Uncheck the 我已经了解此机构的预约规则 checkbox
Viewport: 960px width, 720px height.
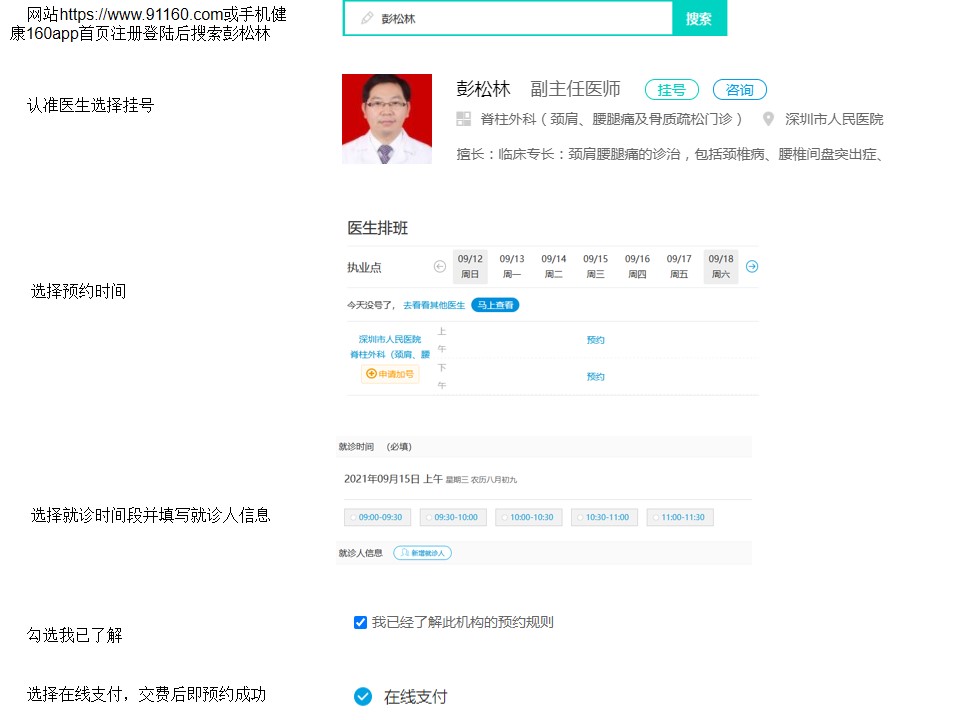[x=360, y=622]
